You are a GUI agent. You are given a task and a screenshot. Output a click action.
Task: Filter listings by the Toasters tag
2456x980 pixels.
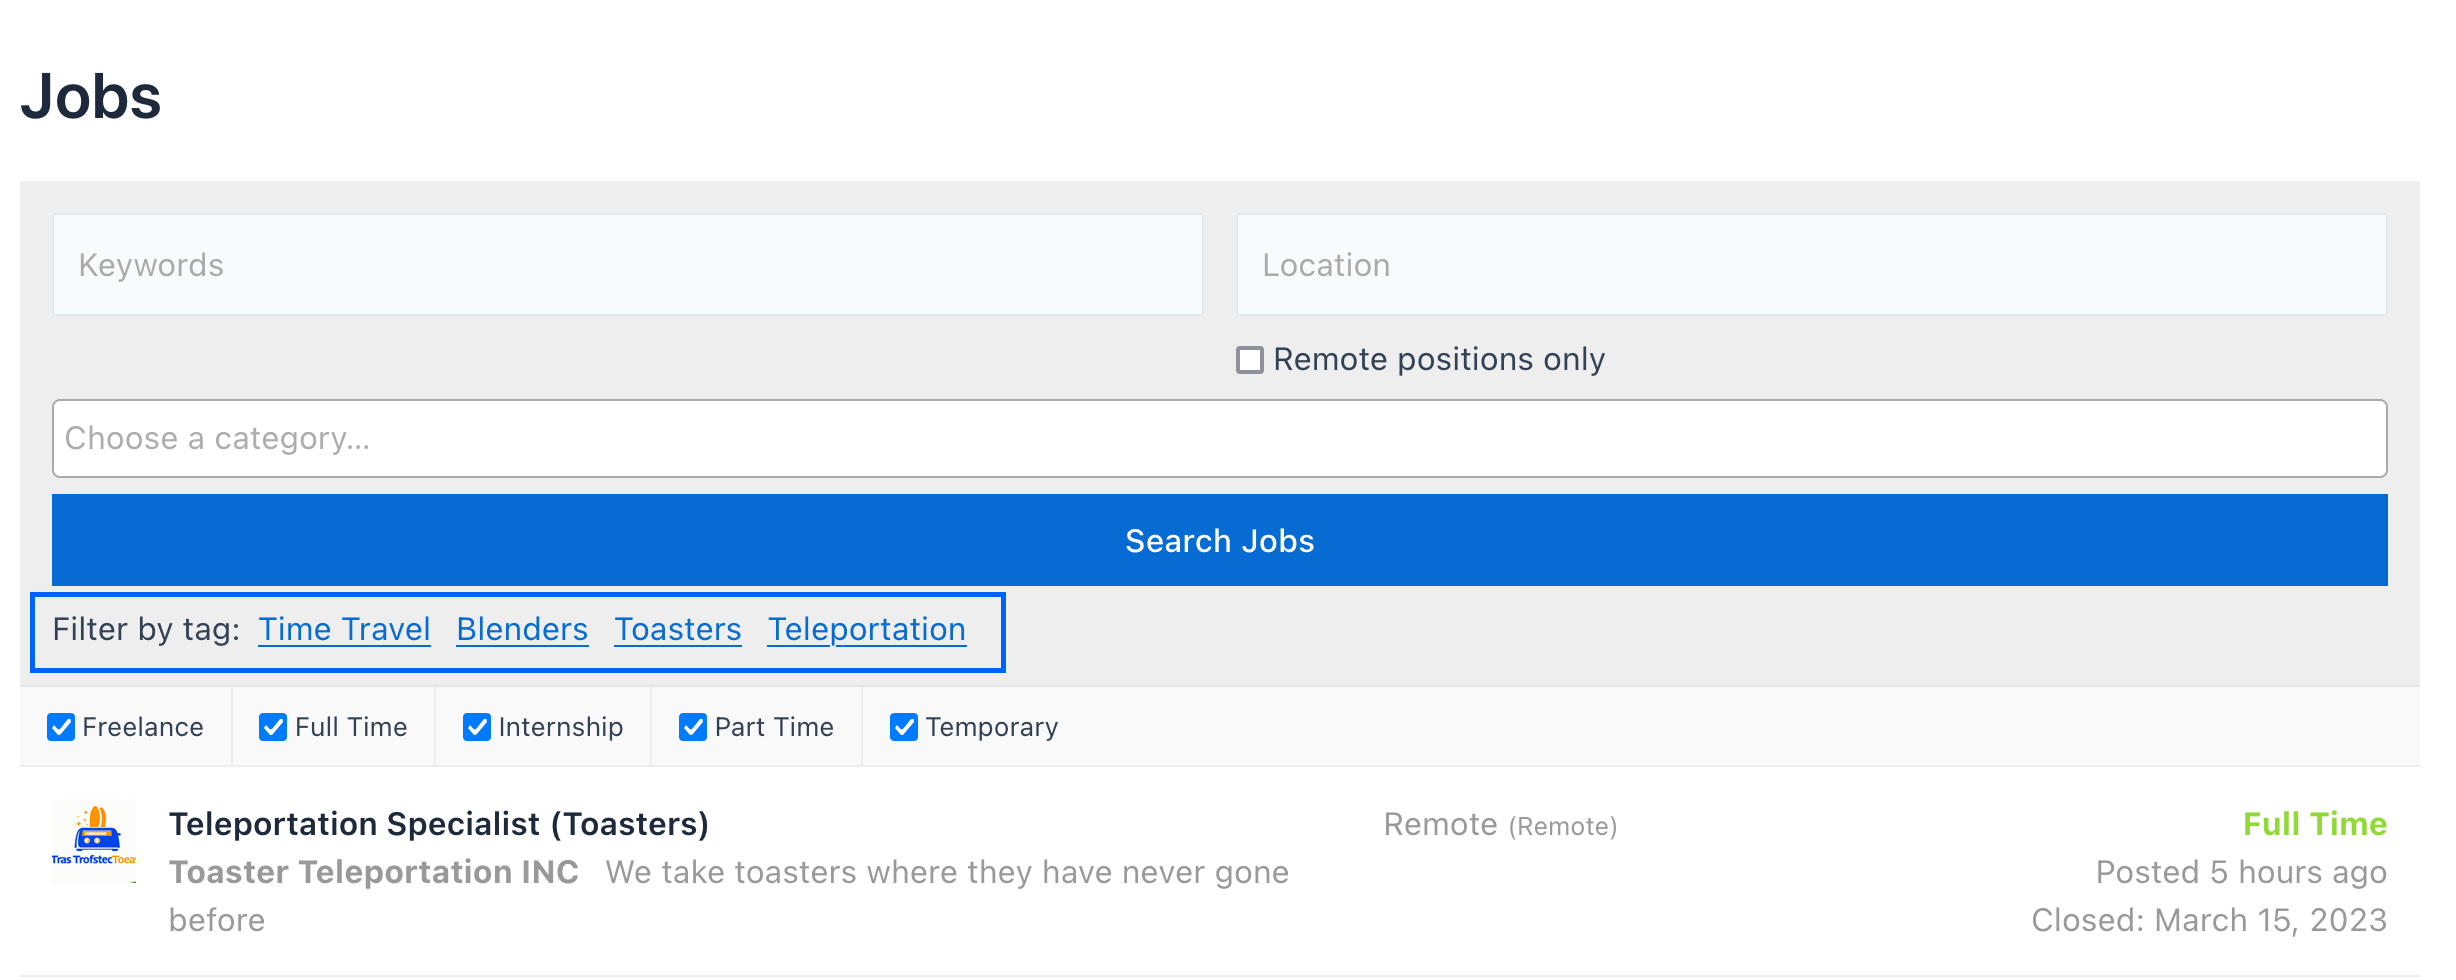[677, 629]
